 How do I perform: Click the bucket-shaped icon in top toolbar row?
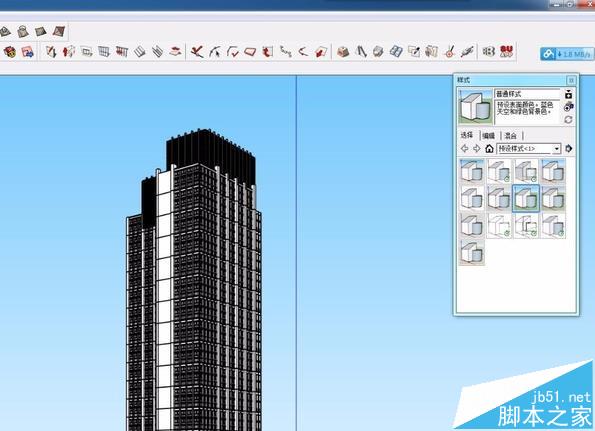[x=23, y=31]
